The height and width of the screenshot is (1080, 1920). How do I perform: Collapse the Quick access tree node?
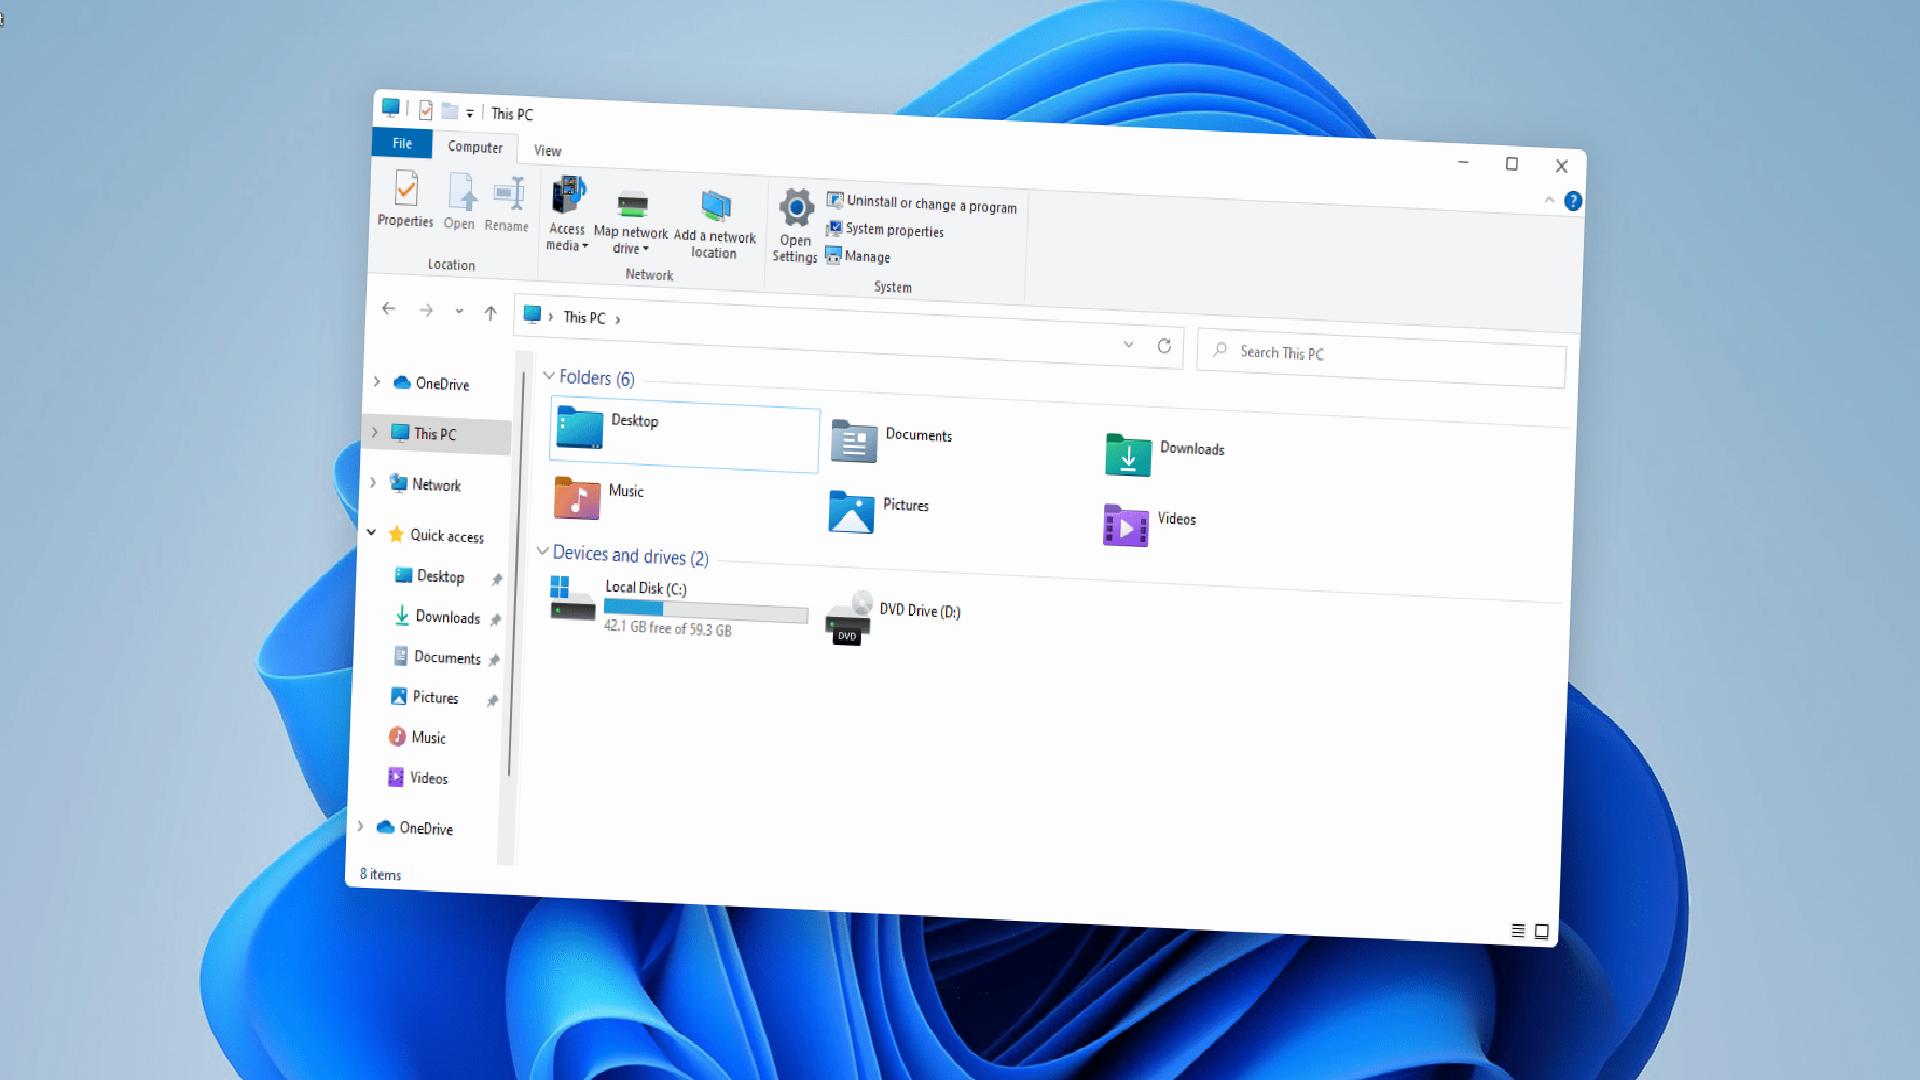point(371,533)
